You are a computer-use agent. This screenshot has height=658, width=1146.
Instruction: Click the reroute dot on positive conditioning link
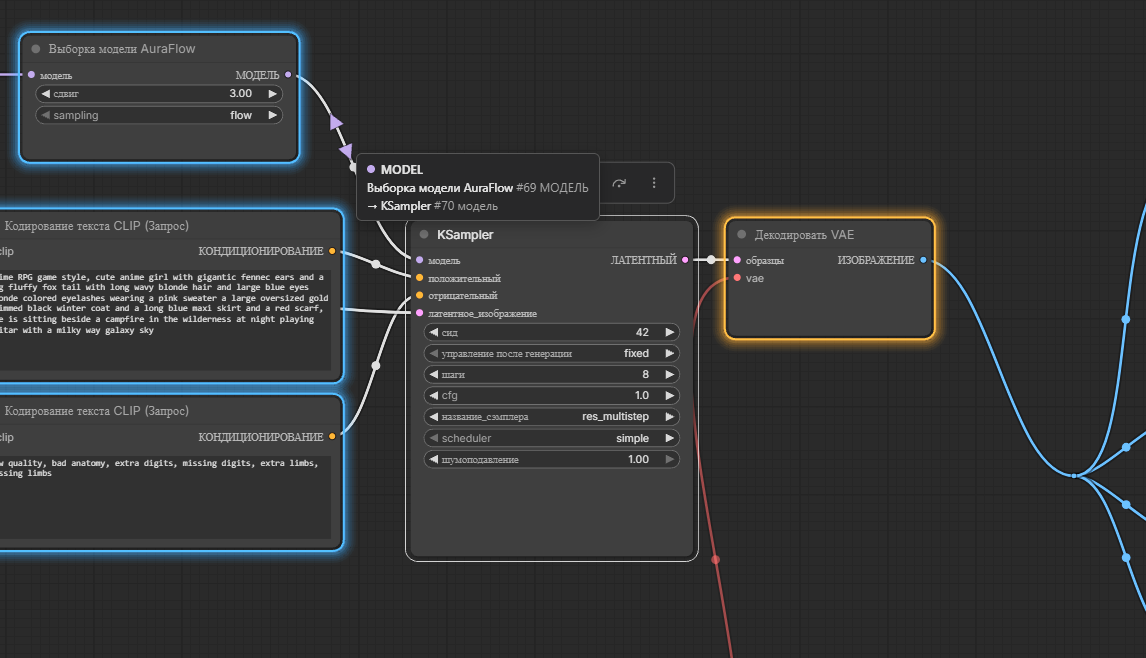[376, 264]
